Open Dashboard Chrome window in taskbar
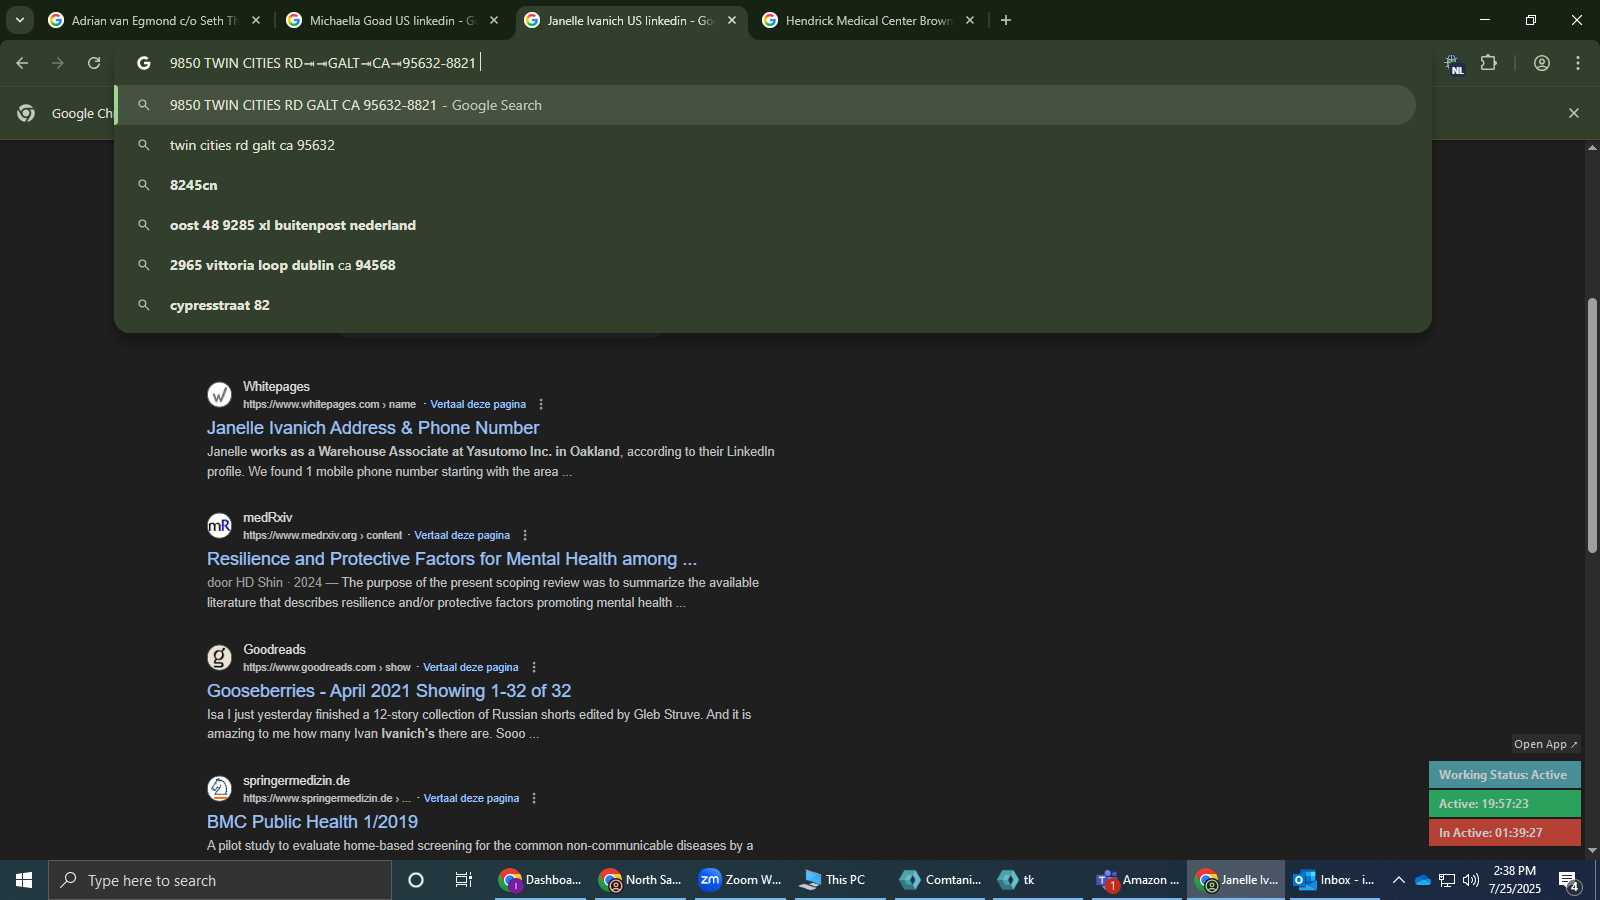 (x=541, y=880)
